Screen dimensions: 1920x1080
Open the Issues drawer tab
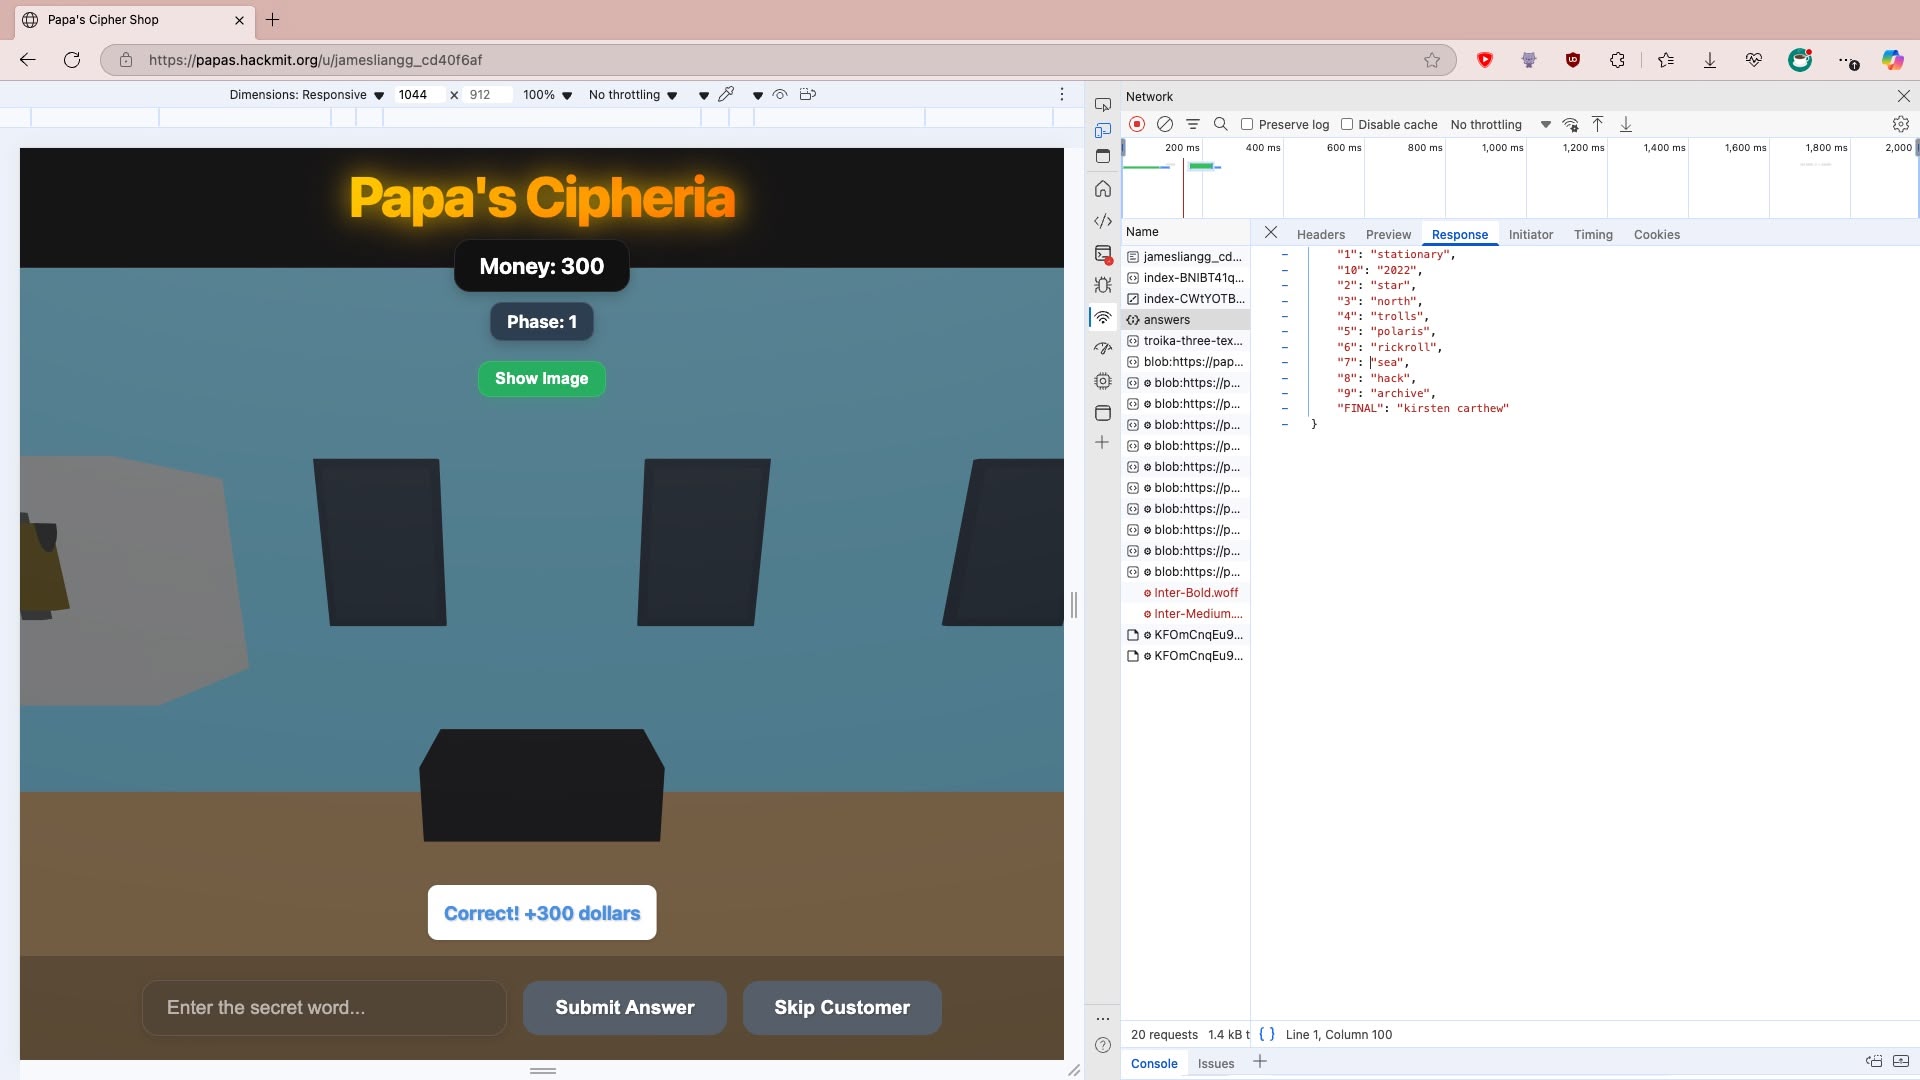(x=1216, y=1063)
